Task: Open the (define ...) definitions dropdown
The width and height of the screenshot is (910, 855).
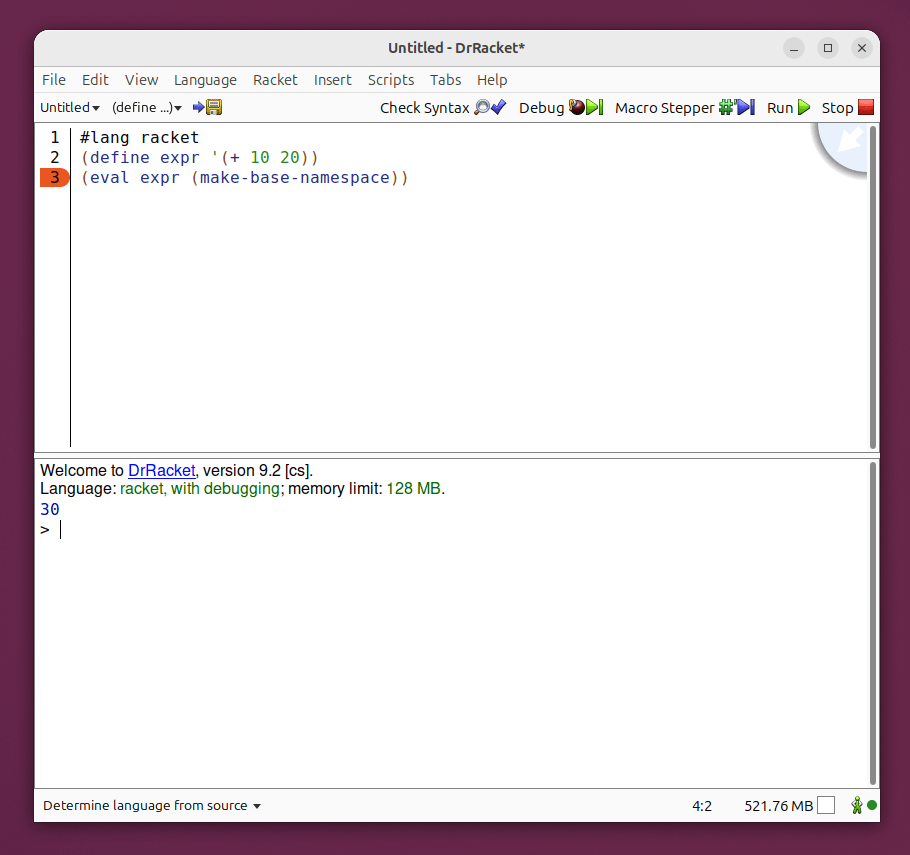Action: point(147,107)
